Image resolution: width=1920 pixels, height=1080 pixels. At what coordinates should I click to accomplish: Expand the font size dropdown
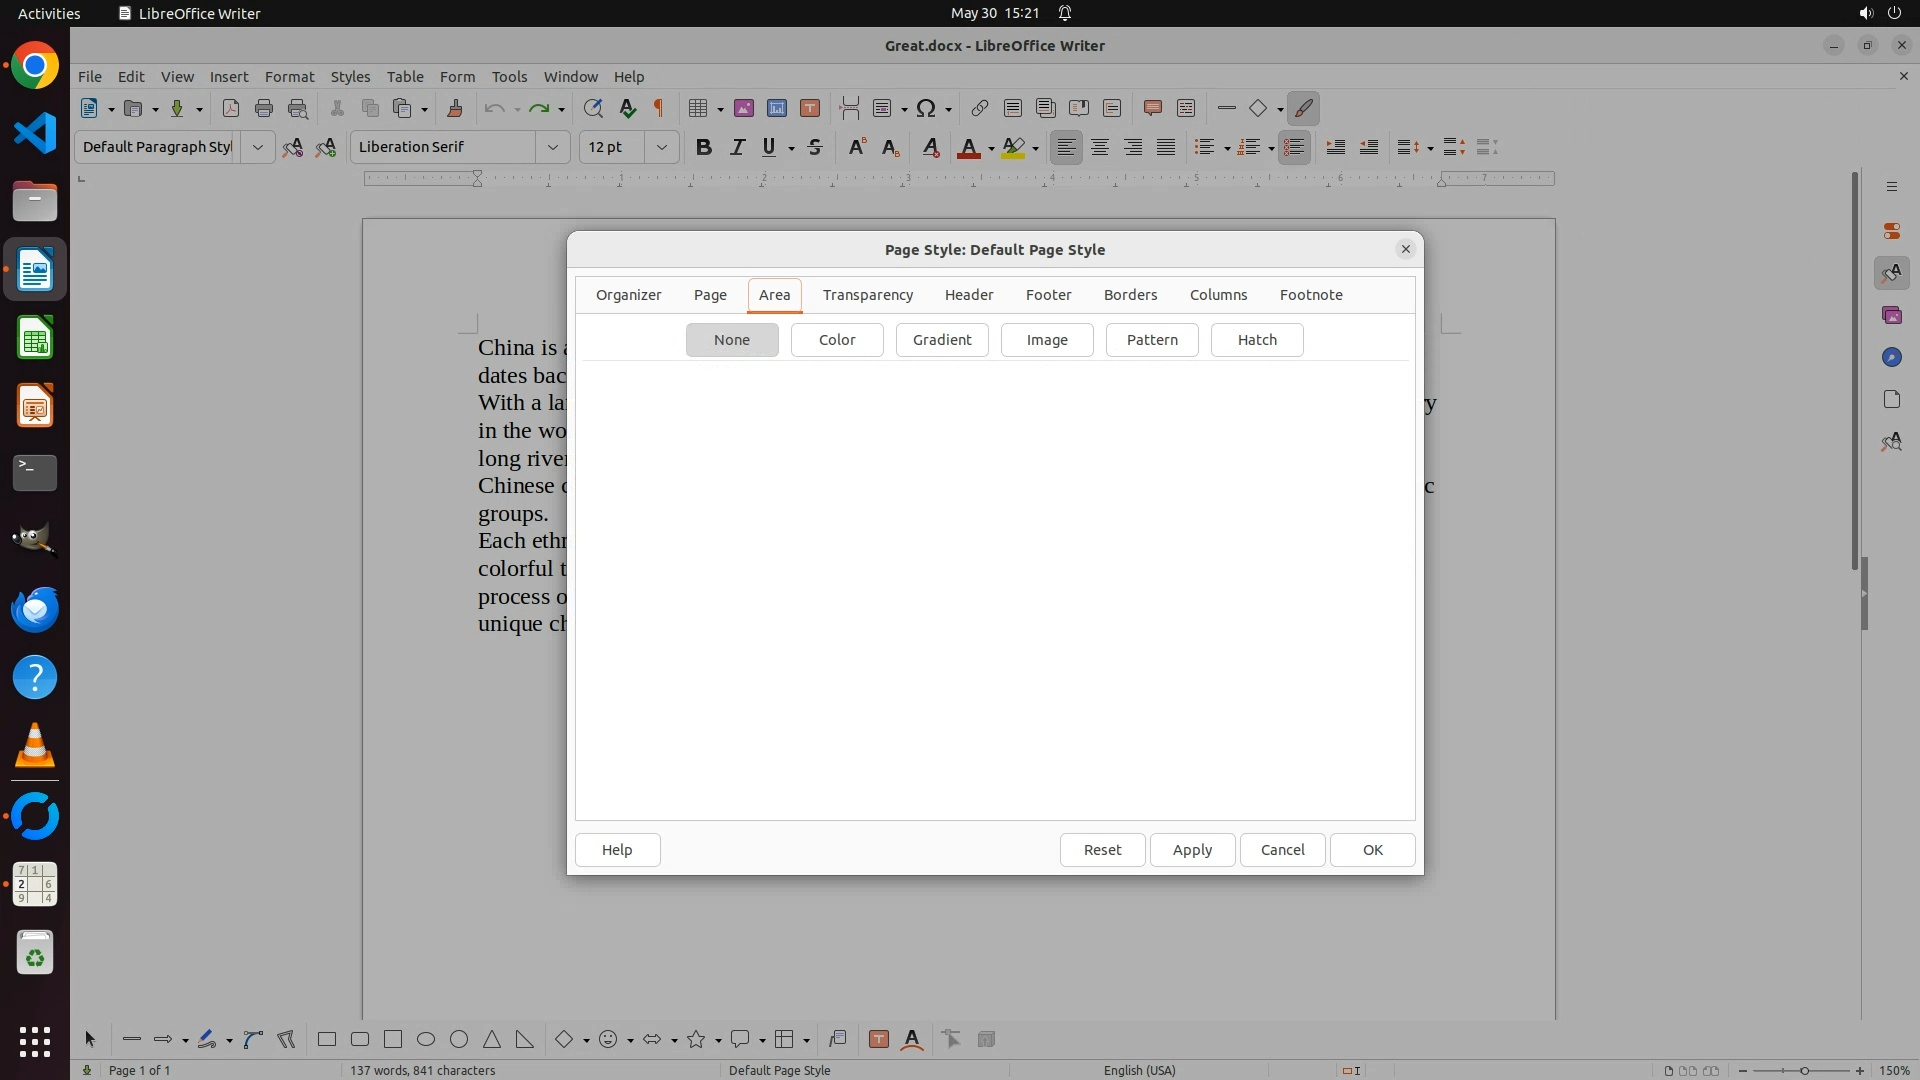(x=661, y=147)
